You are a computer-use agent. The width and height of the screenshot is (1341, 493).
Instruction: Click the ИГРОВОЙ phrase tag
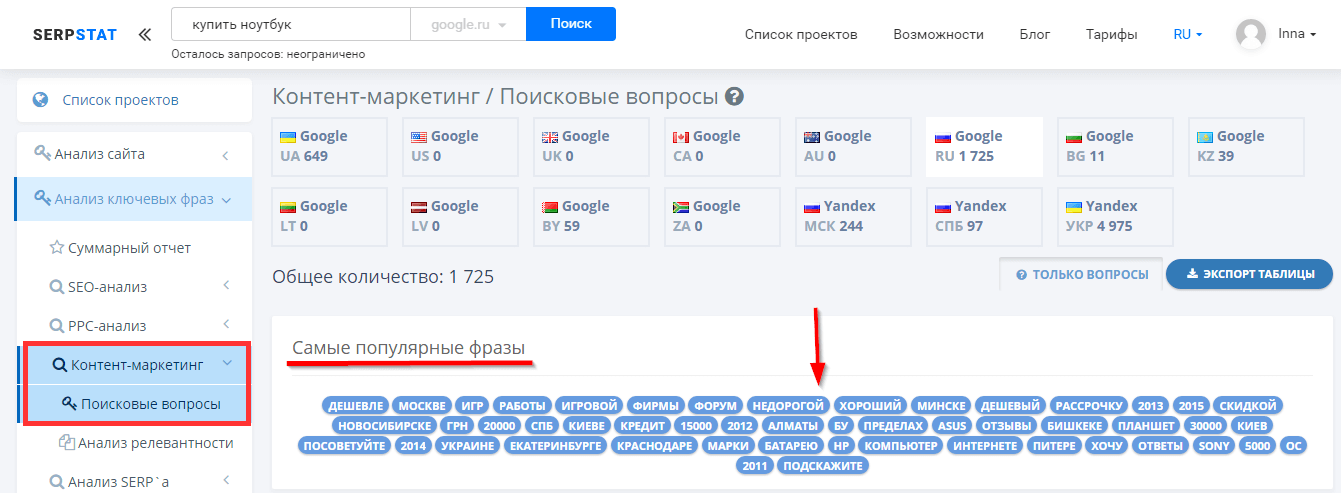589,406
